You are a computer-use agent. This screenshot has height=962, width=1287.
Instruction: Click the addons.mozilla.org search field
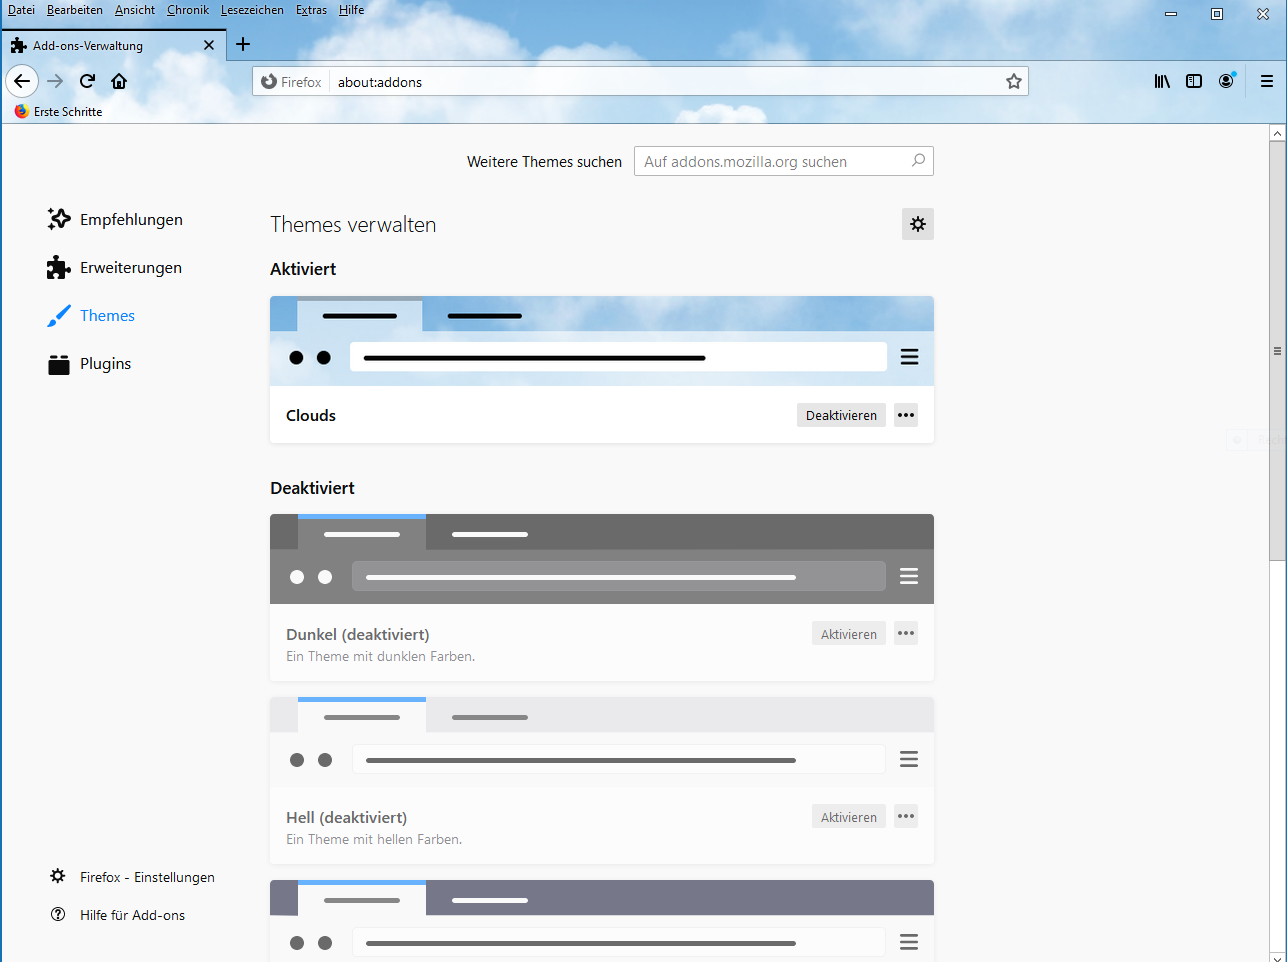pos(774,162)
